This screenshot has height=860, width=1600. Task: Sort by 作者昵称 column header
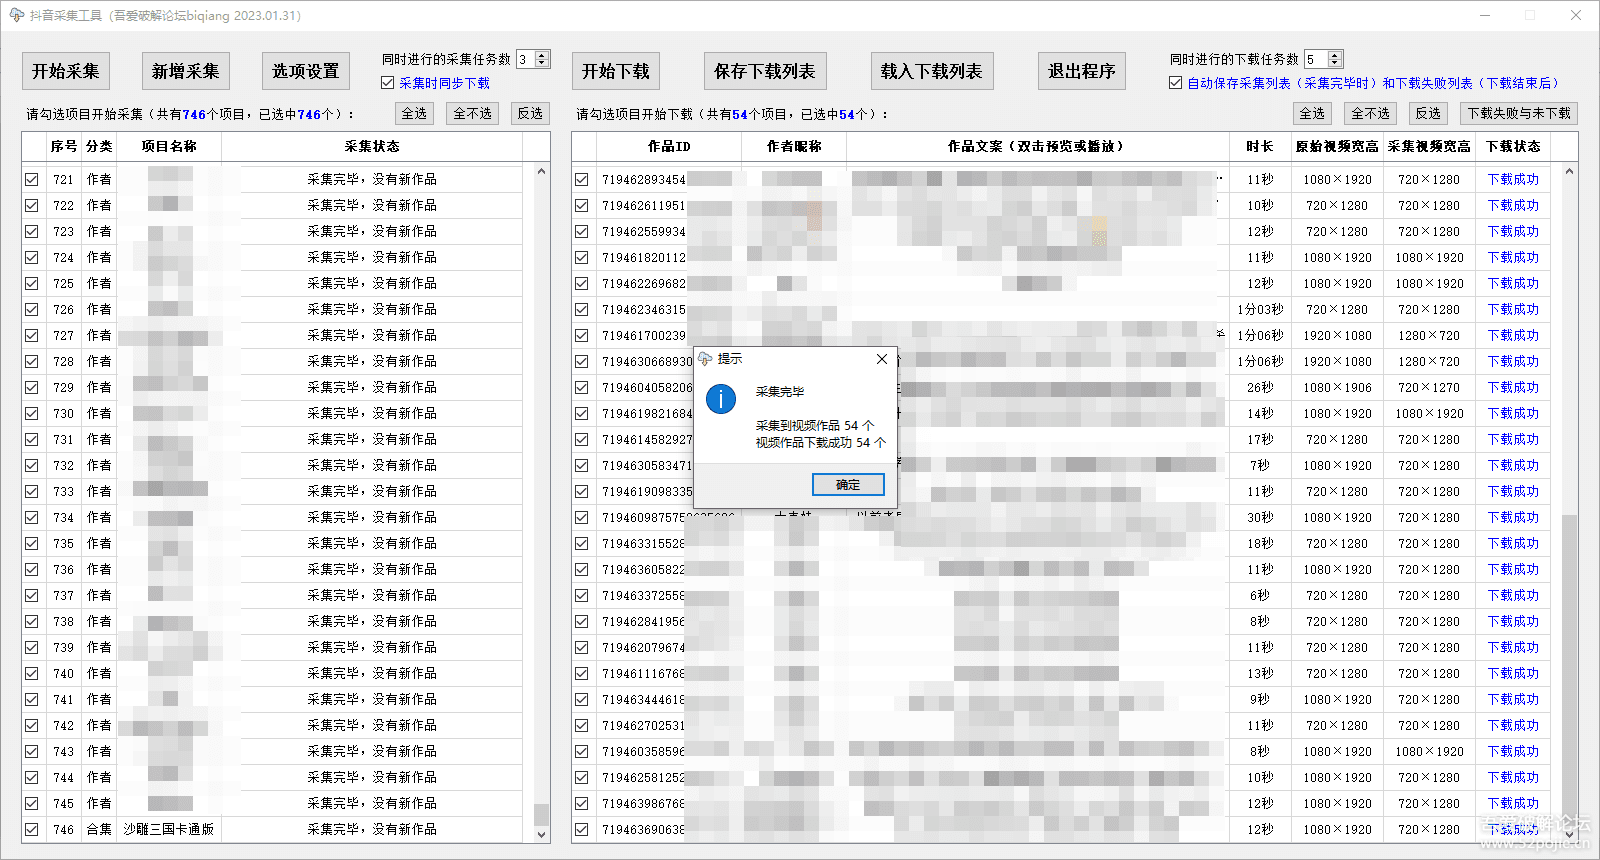(x=794, y=146)
